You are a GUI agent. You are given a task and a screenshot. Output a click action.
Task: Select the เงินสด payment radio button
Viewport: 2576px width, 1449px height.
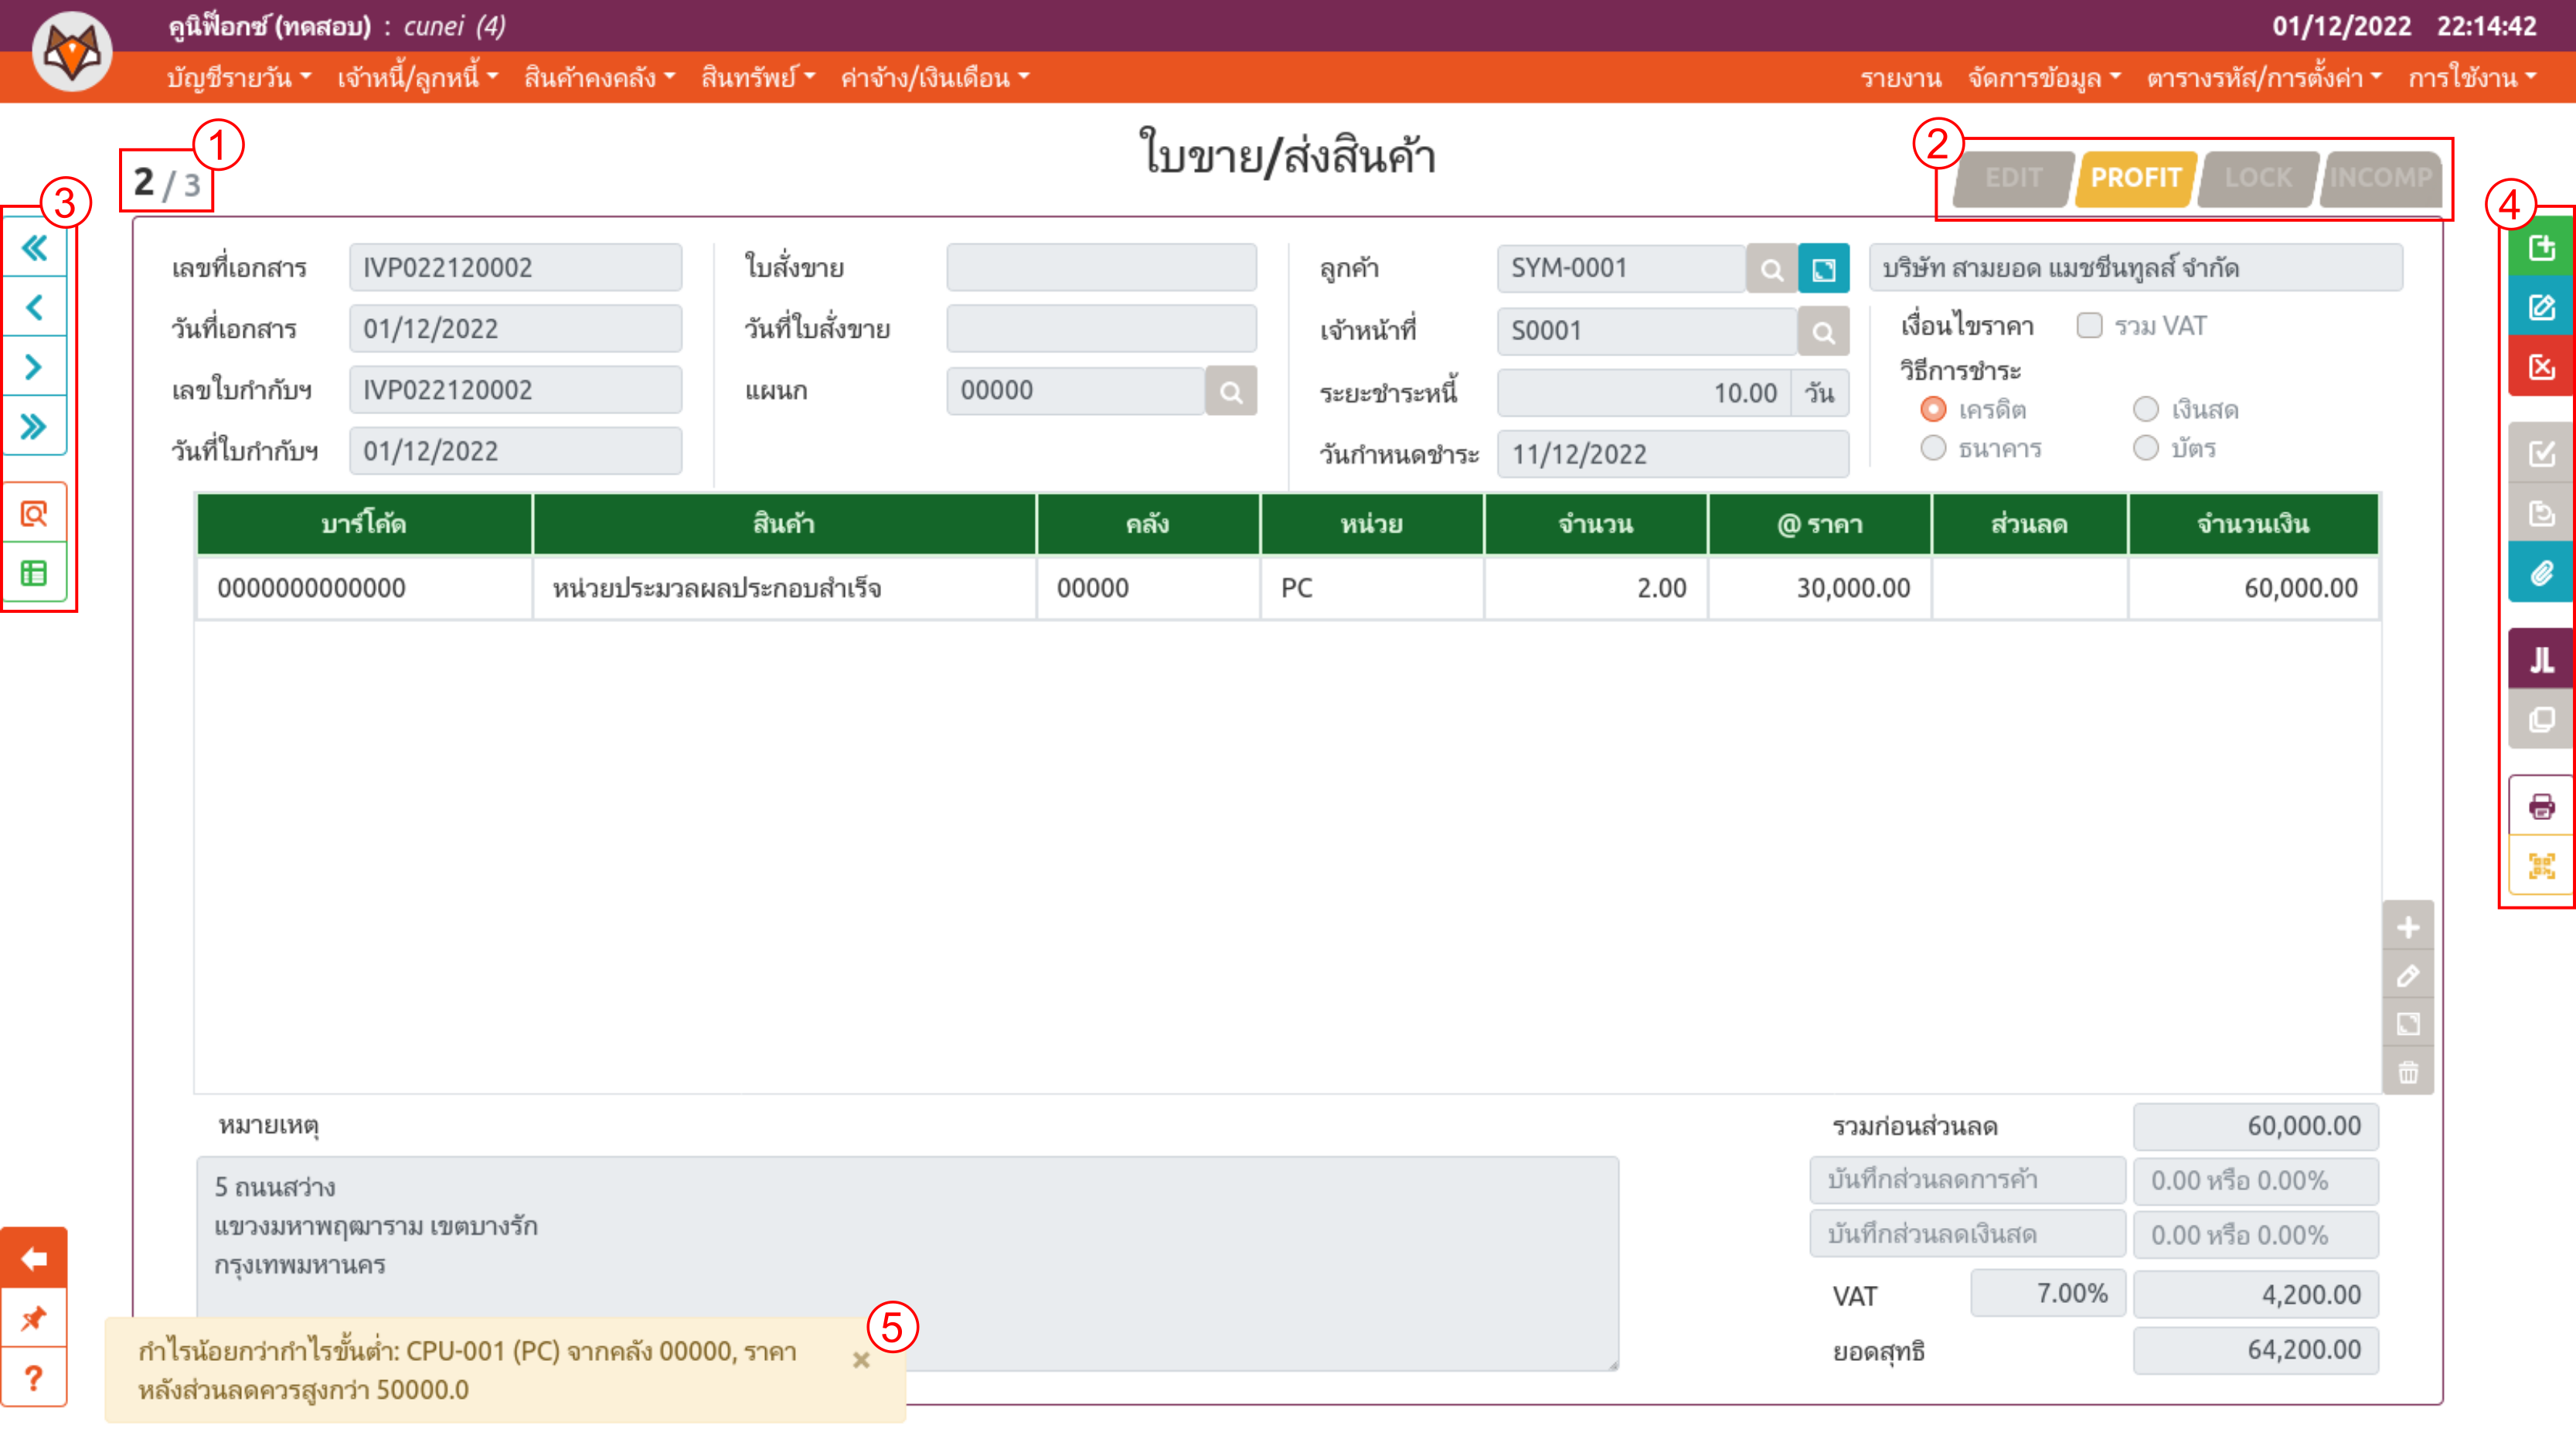pyautogui.click(x=2145, y=409)
